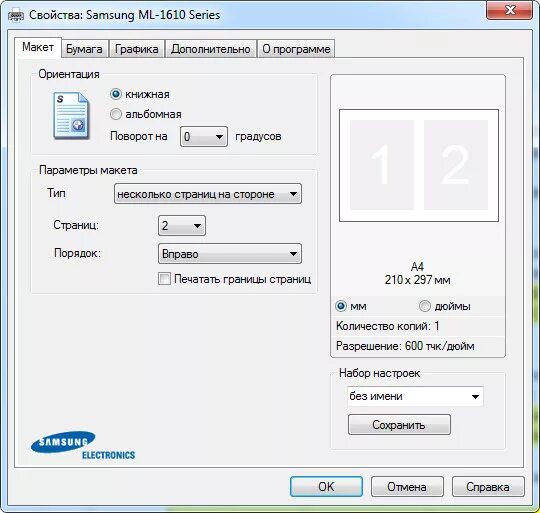This screenshot has height=513, width=540.
Task: Click the Samsung Electronics logo
Action: [x=83, y=445]
